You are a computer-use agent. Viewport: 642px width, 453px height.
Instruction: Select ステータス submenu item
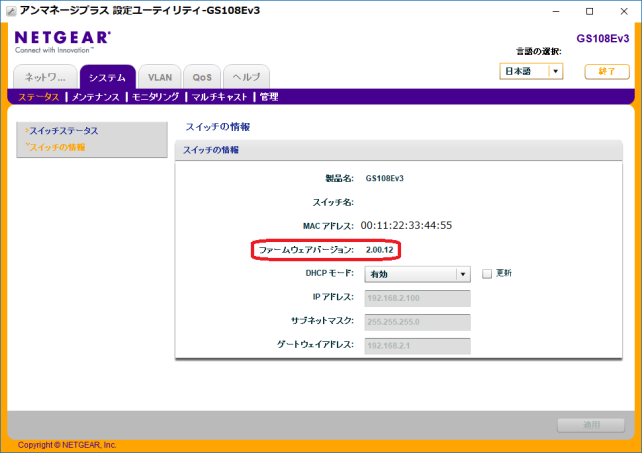click(38, 97)
